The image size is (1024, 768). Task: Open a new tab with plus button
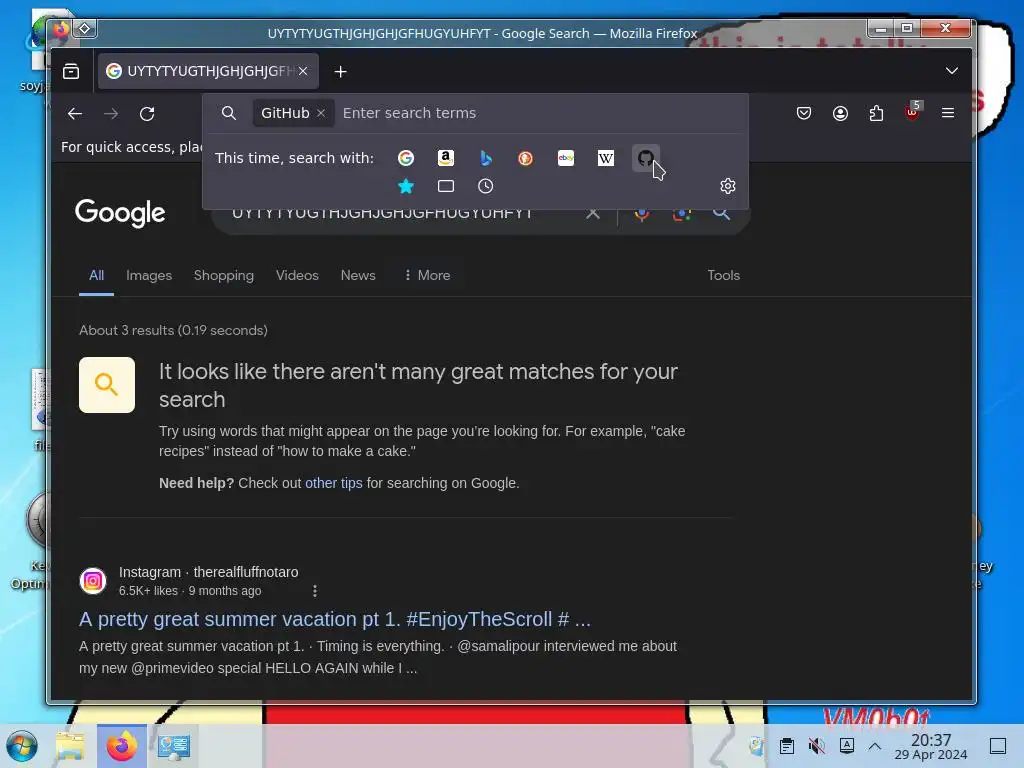340,71
